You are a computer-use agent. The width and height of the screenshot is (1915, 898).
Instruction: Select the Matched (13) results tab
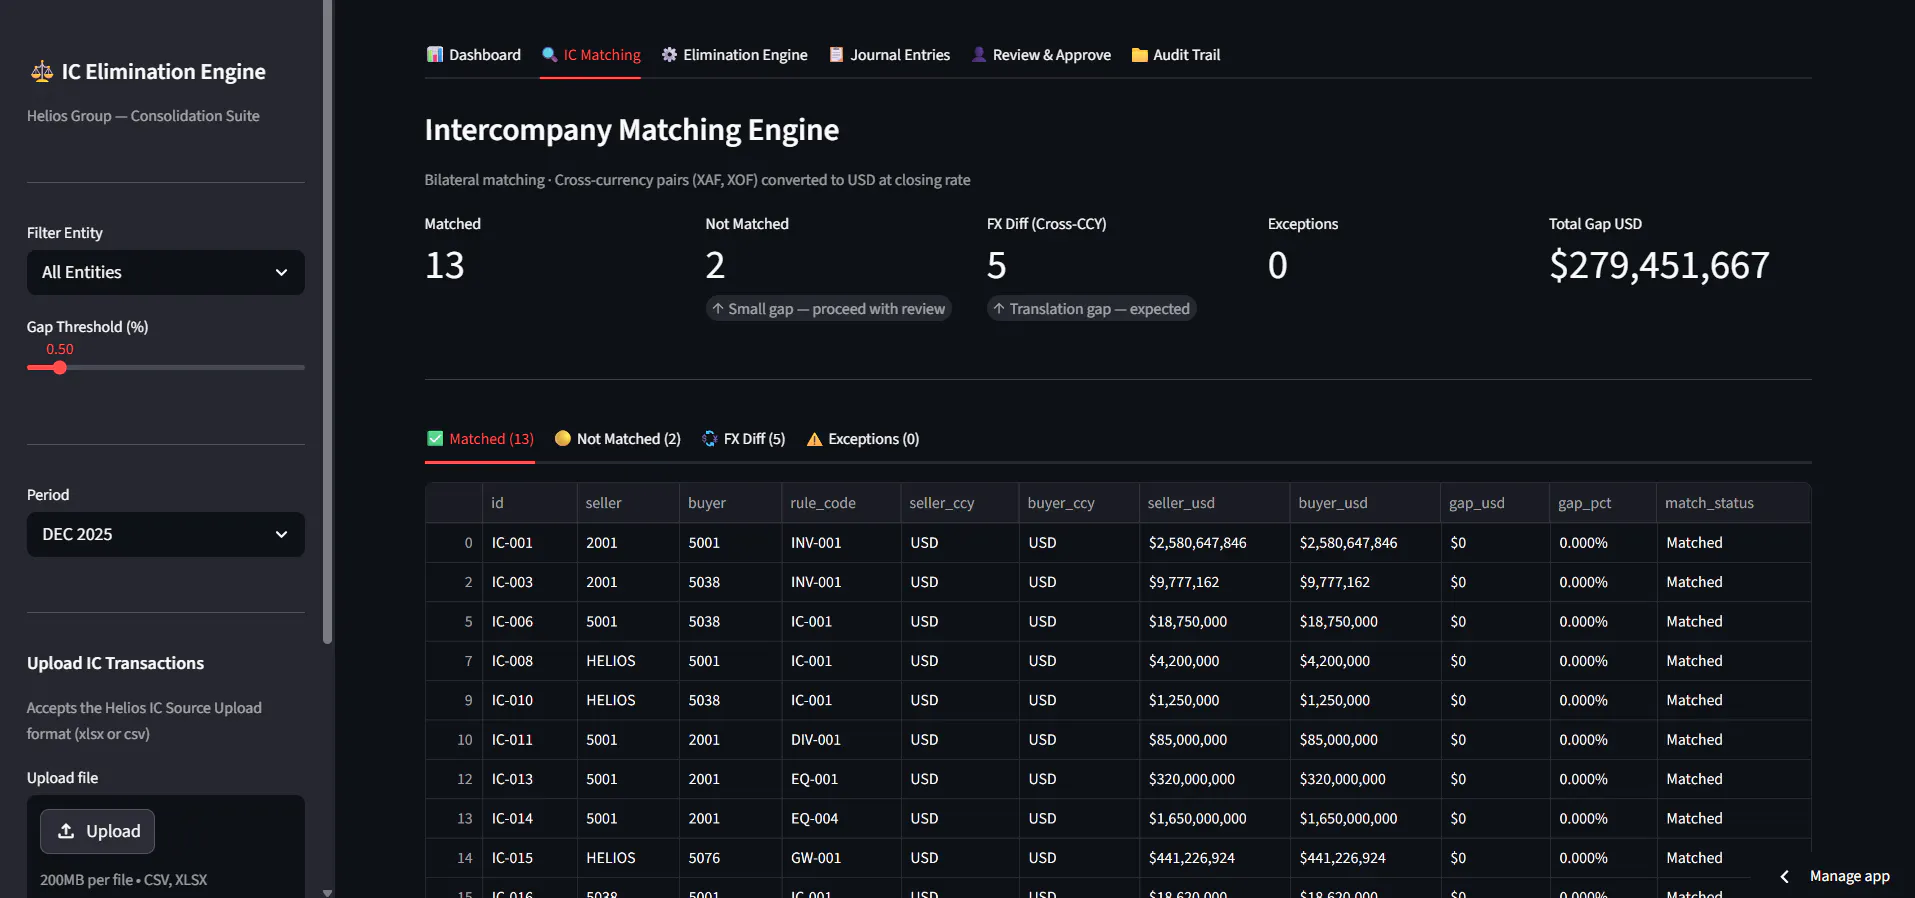480,438
